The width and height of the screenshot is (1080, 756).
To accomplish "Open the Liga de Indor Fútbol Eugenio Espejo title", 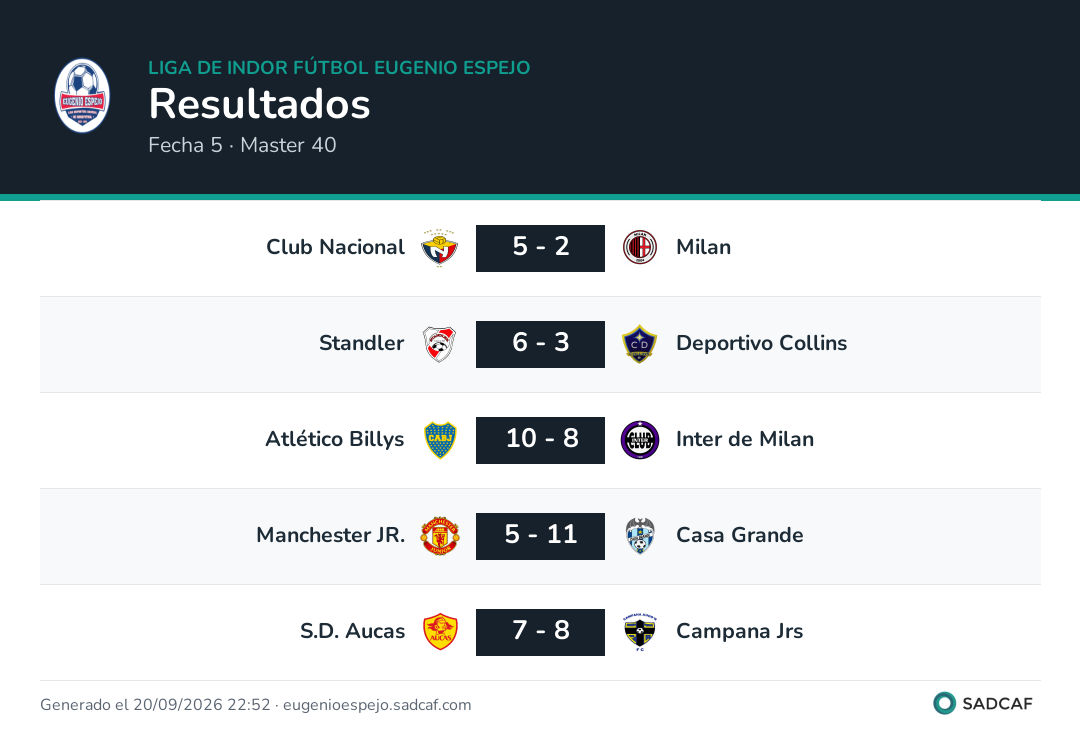I will (339, 67).
